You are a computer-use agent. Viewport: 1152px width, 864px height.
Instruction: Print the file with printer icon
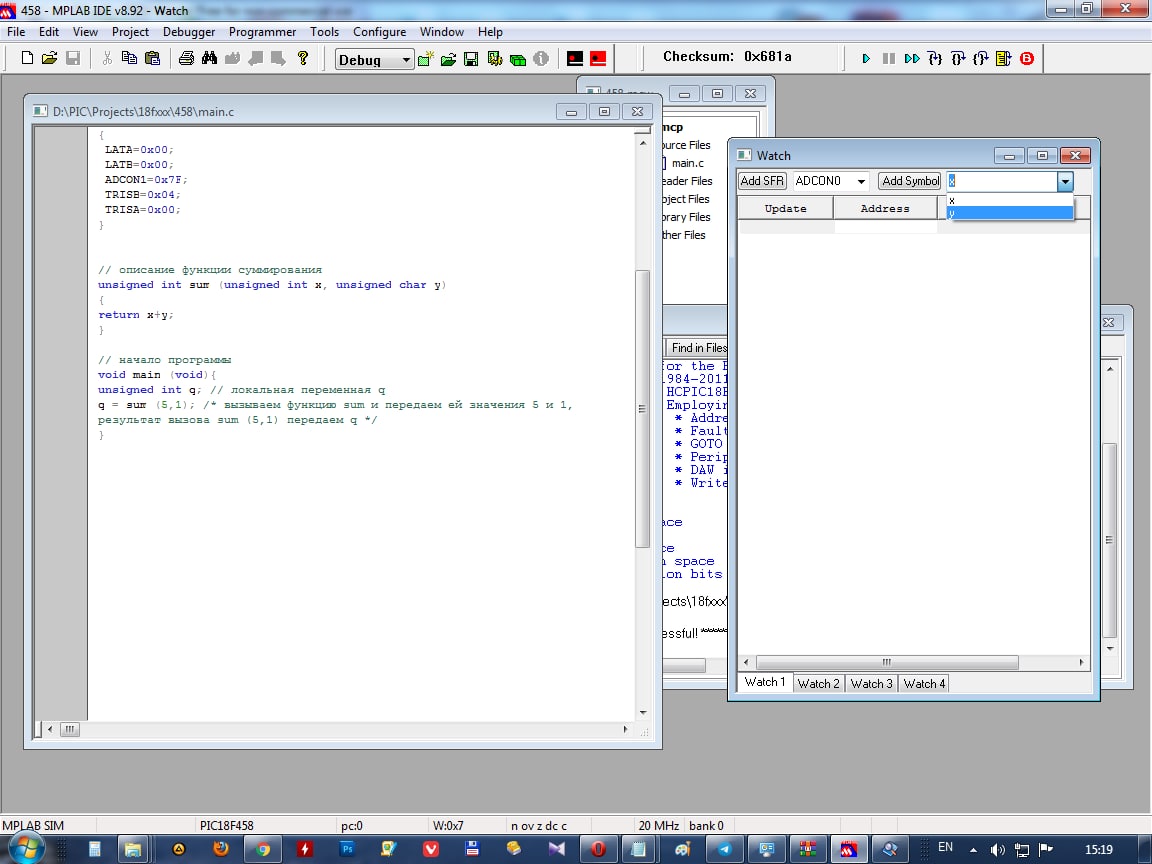tap(187, 58)
